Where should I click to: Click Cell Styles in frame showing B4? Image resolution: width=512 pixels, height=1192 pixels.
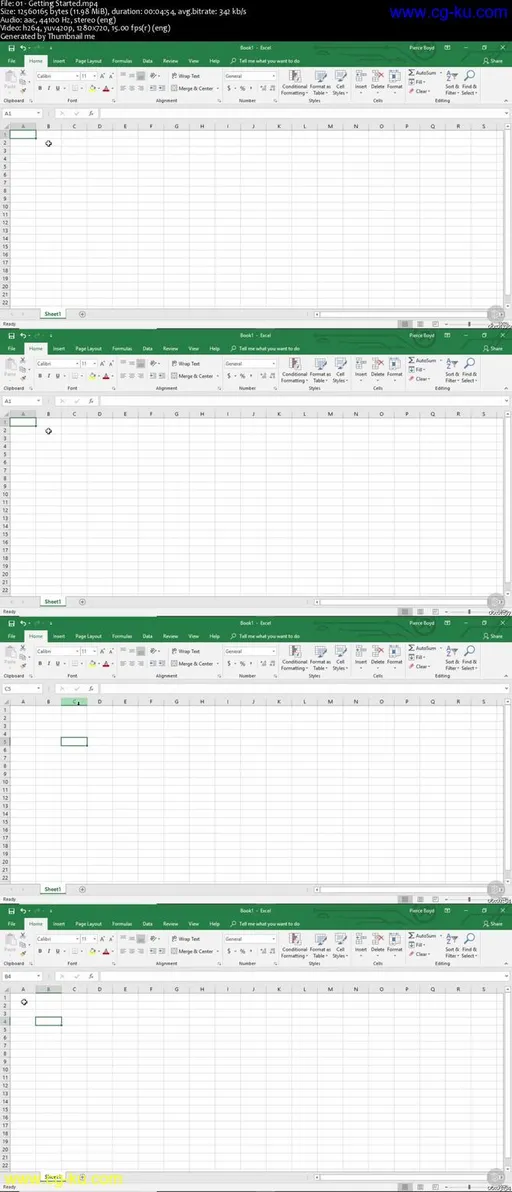(340, 945)
